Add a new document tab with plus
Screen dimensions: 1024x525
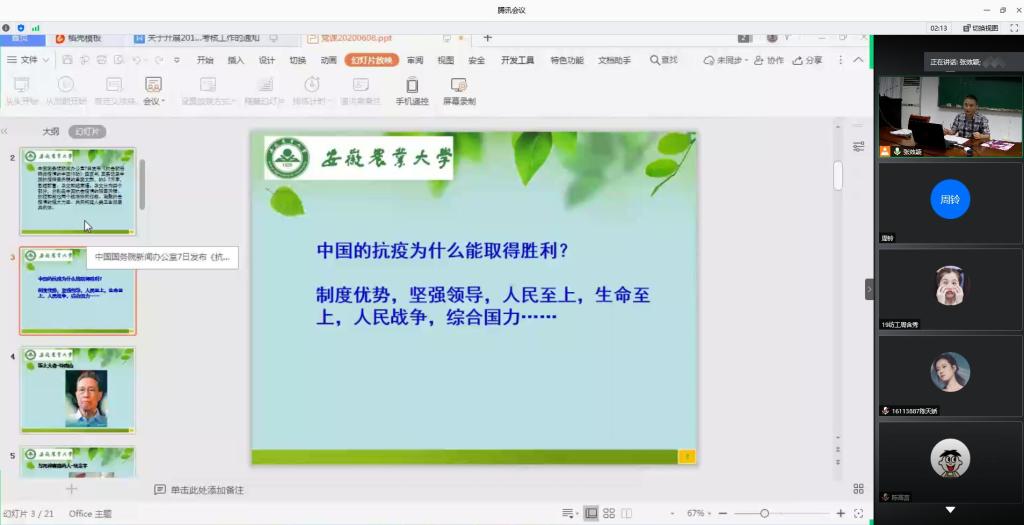487,38
